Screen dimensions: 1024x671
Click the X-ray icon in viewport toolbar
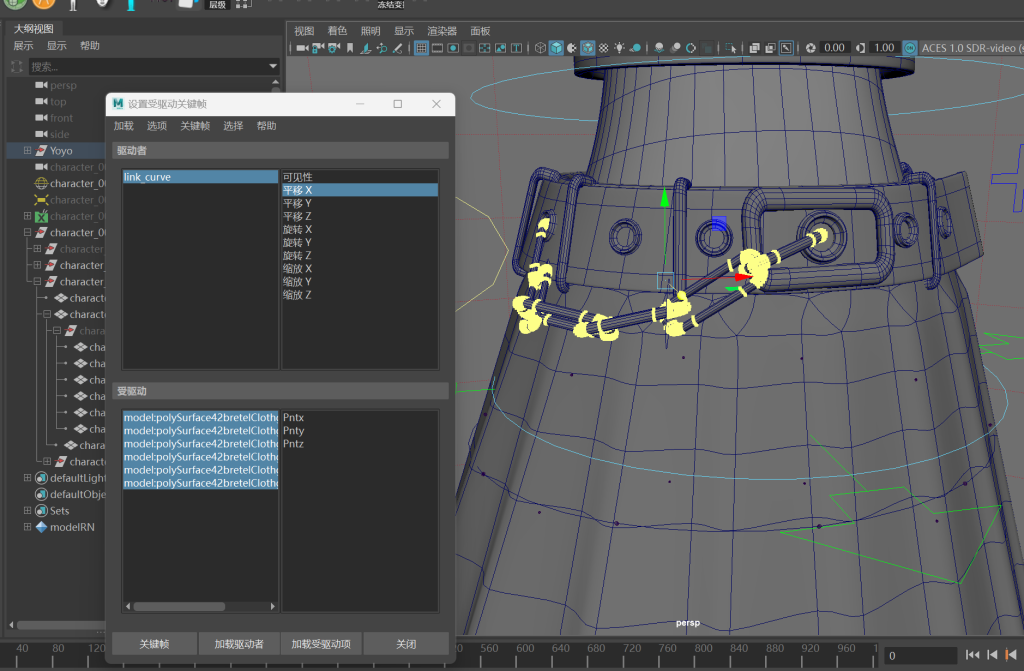pyautogui.click(x=754, y=48)
